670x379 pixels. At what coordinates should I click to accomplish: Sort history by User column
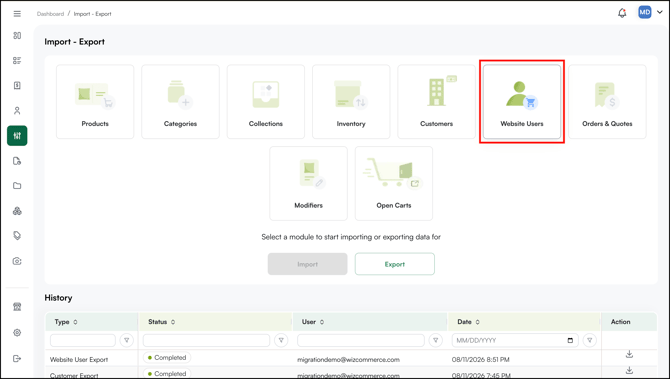[x=322, y=322]
